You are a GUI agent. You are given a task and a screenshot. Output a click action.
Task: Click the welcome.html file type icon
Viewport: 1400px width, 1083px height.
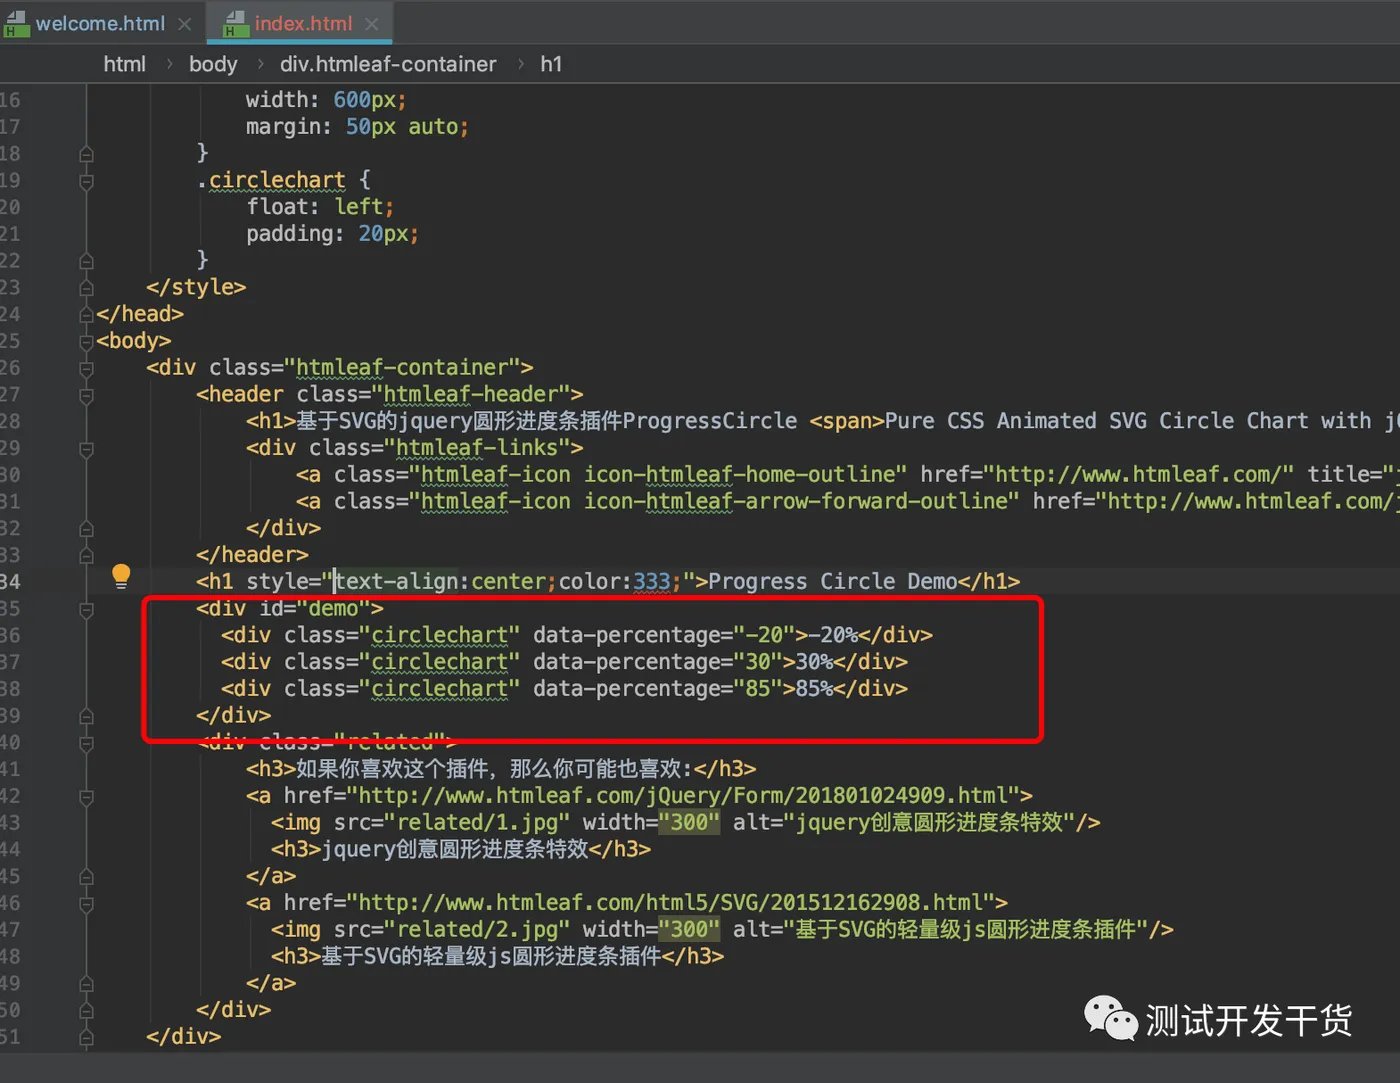pos(16,23)
